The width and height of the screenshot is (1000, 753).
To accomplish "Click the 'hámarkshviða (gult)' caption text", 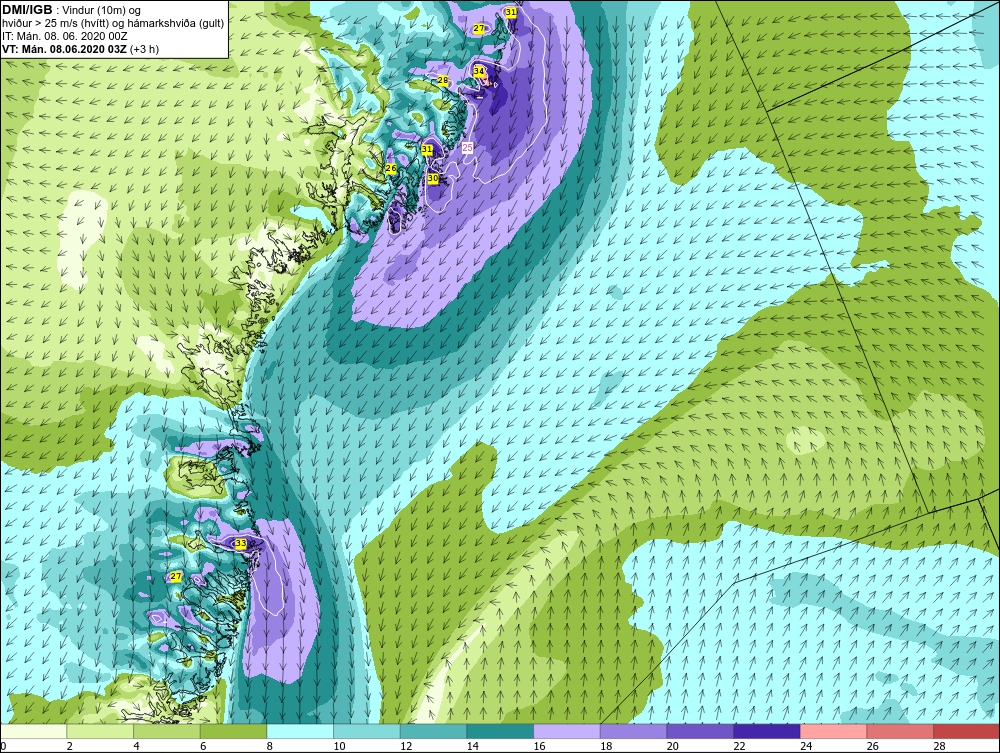I will click(x=178, y=23).
